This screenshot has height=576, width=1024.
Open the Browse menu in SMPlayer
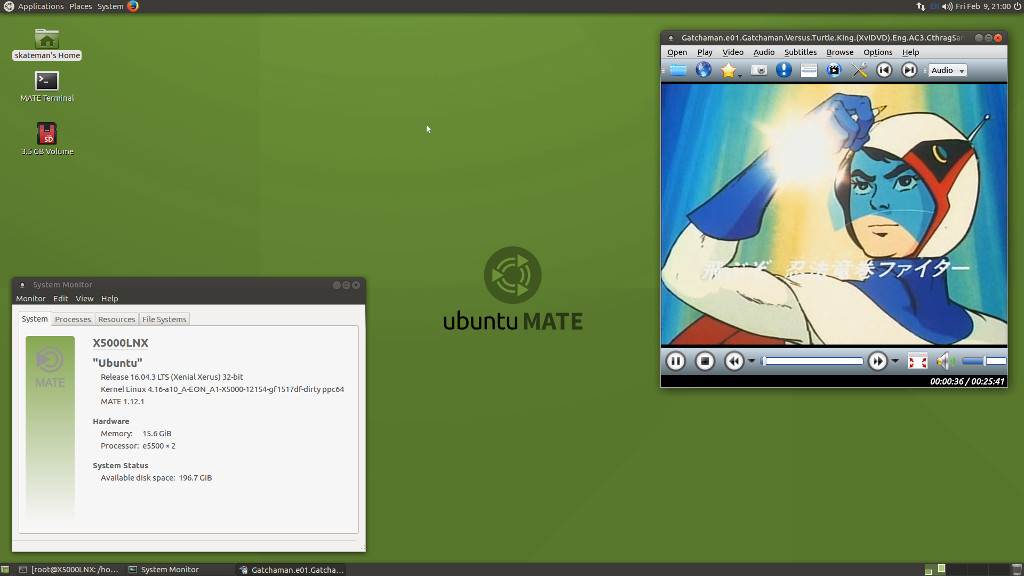[840, 52]
